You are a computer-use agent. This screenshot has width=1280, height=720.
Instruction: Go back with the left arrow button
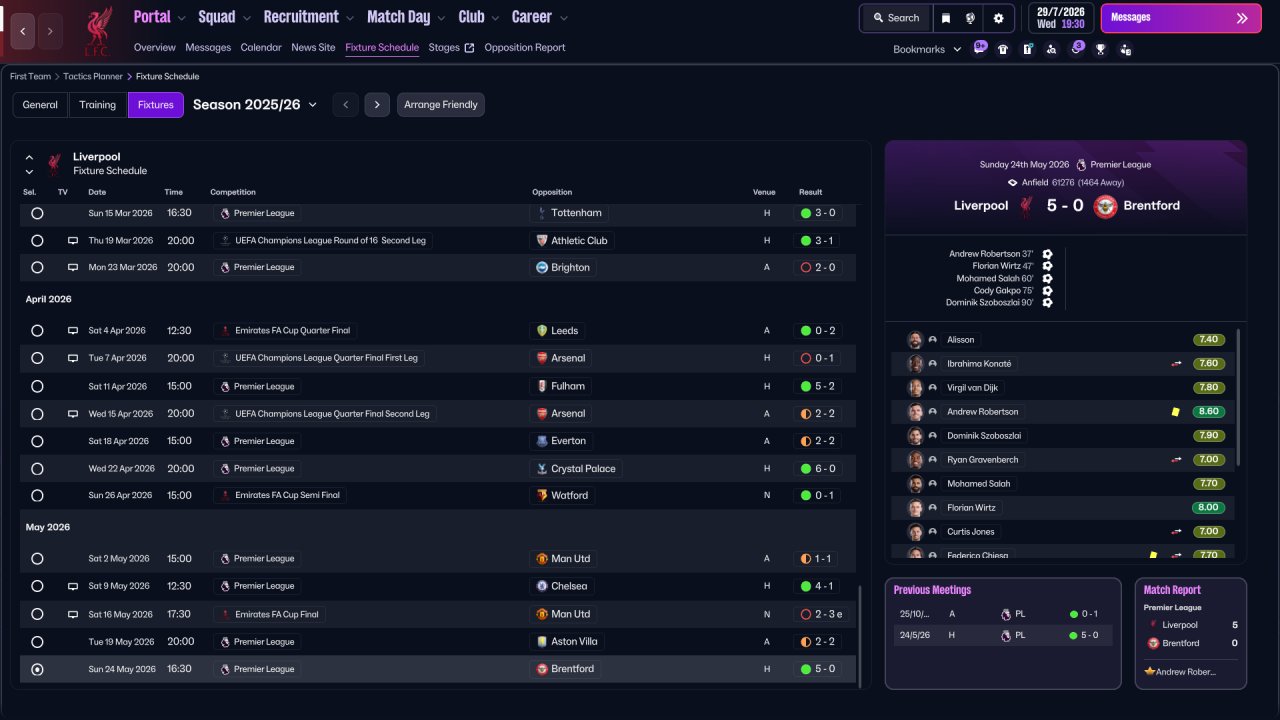pos(23,31)
